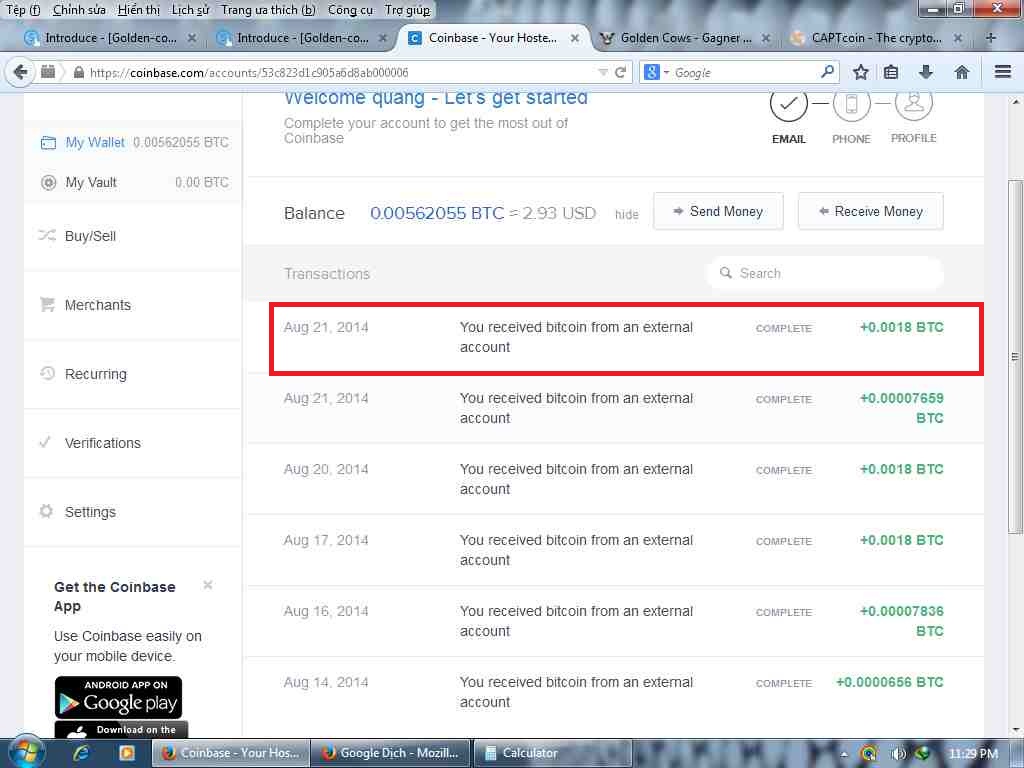Hide the balance with hide link
The image size is (1024, 768).
tap(626, 214)
